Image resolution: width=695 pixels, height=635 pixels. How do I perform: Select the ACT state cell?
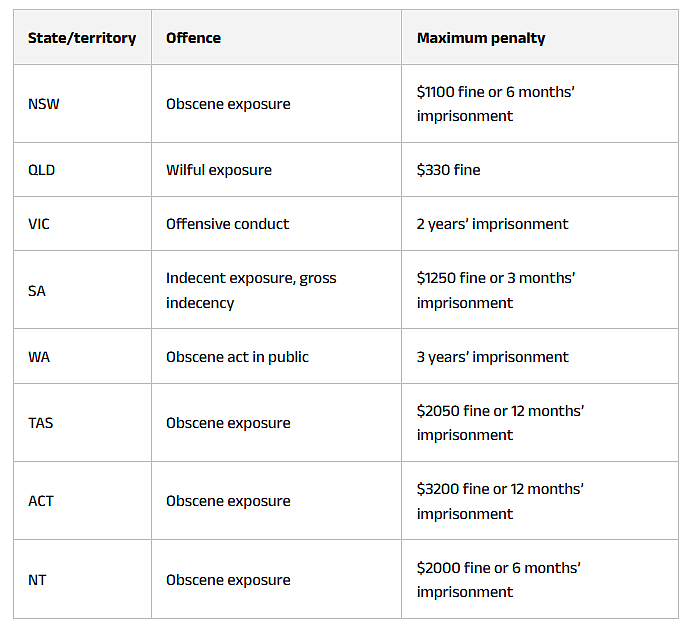point(82,501)
